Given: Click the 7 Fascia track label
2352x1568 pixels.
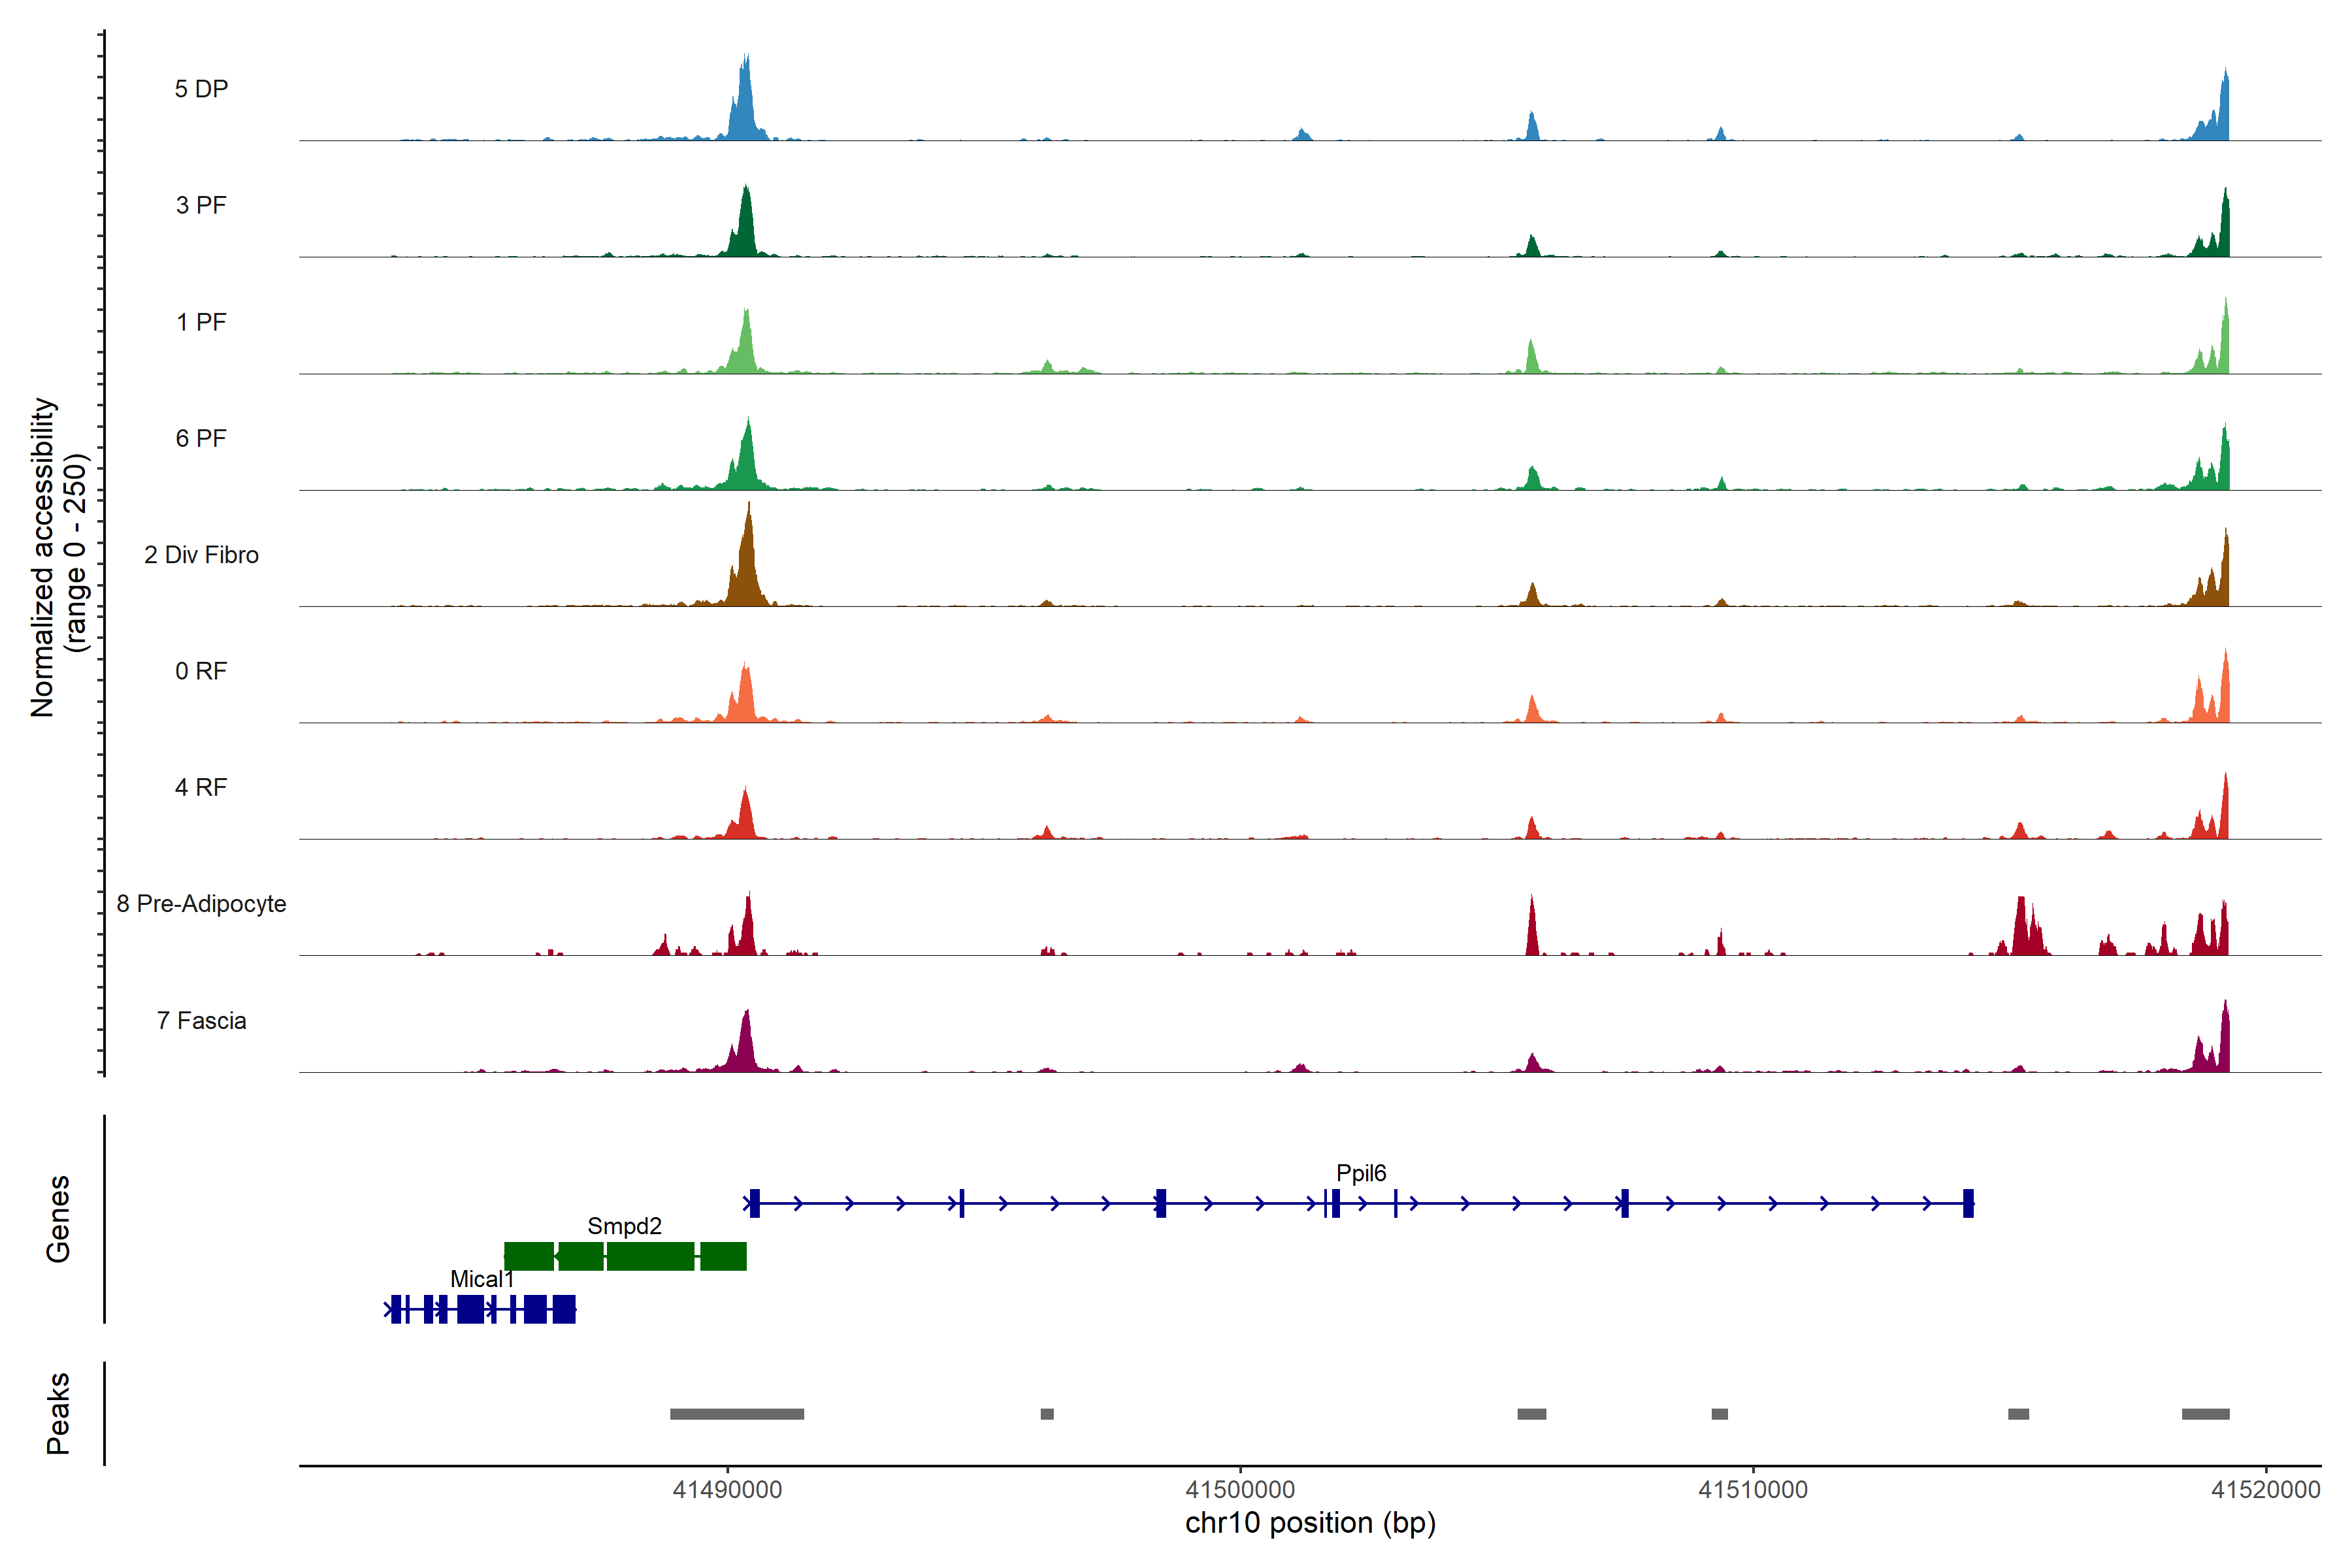Looking at the screenshot, I should click(201, 1021).
